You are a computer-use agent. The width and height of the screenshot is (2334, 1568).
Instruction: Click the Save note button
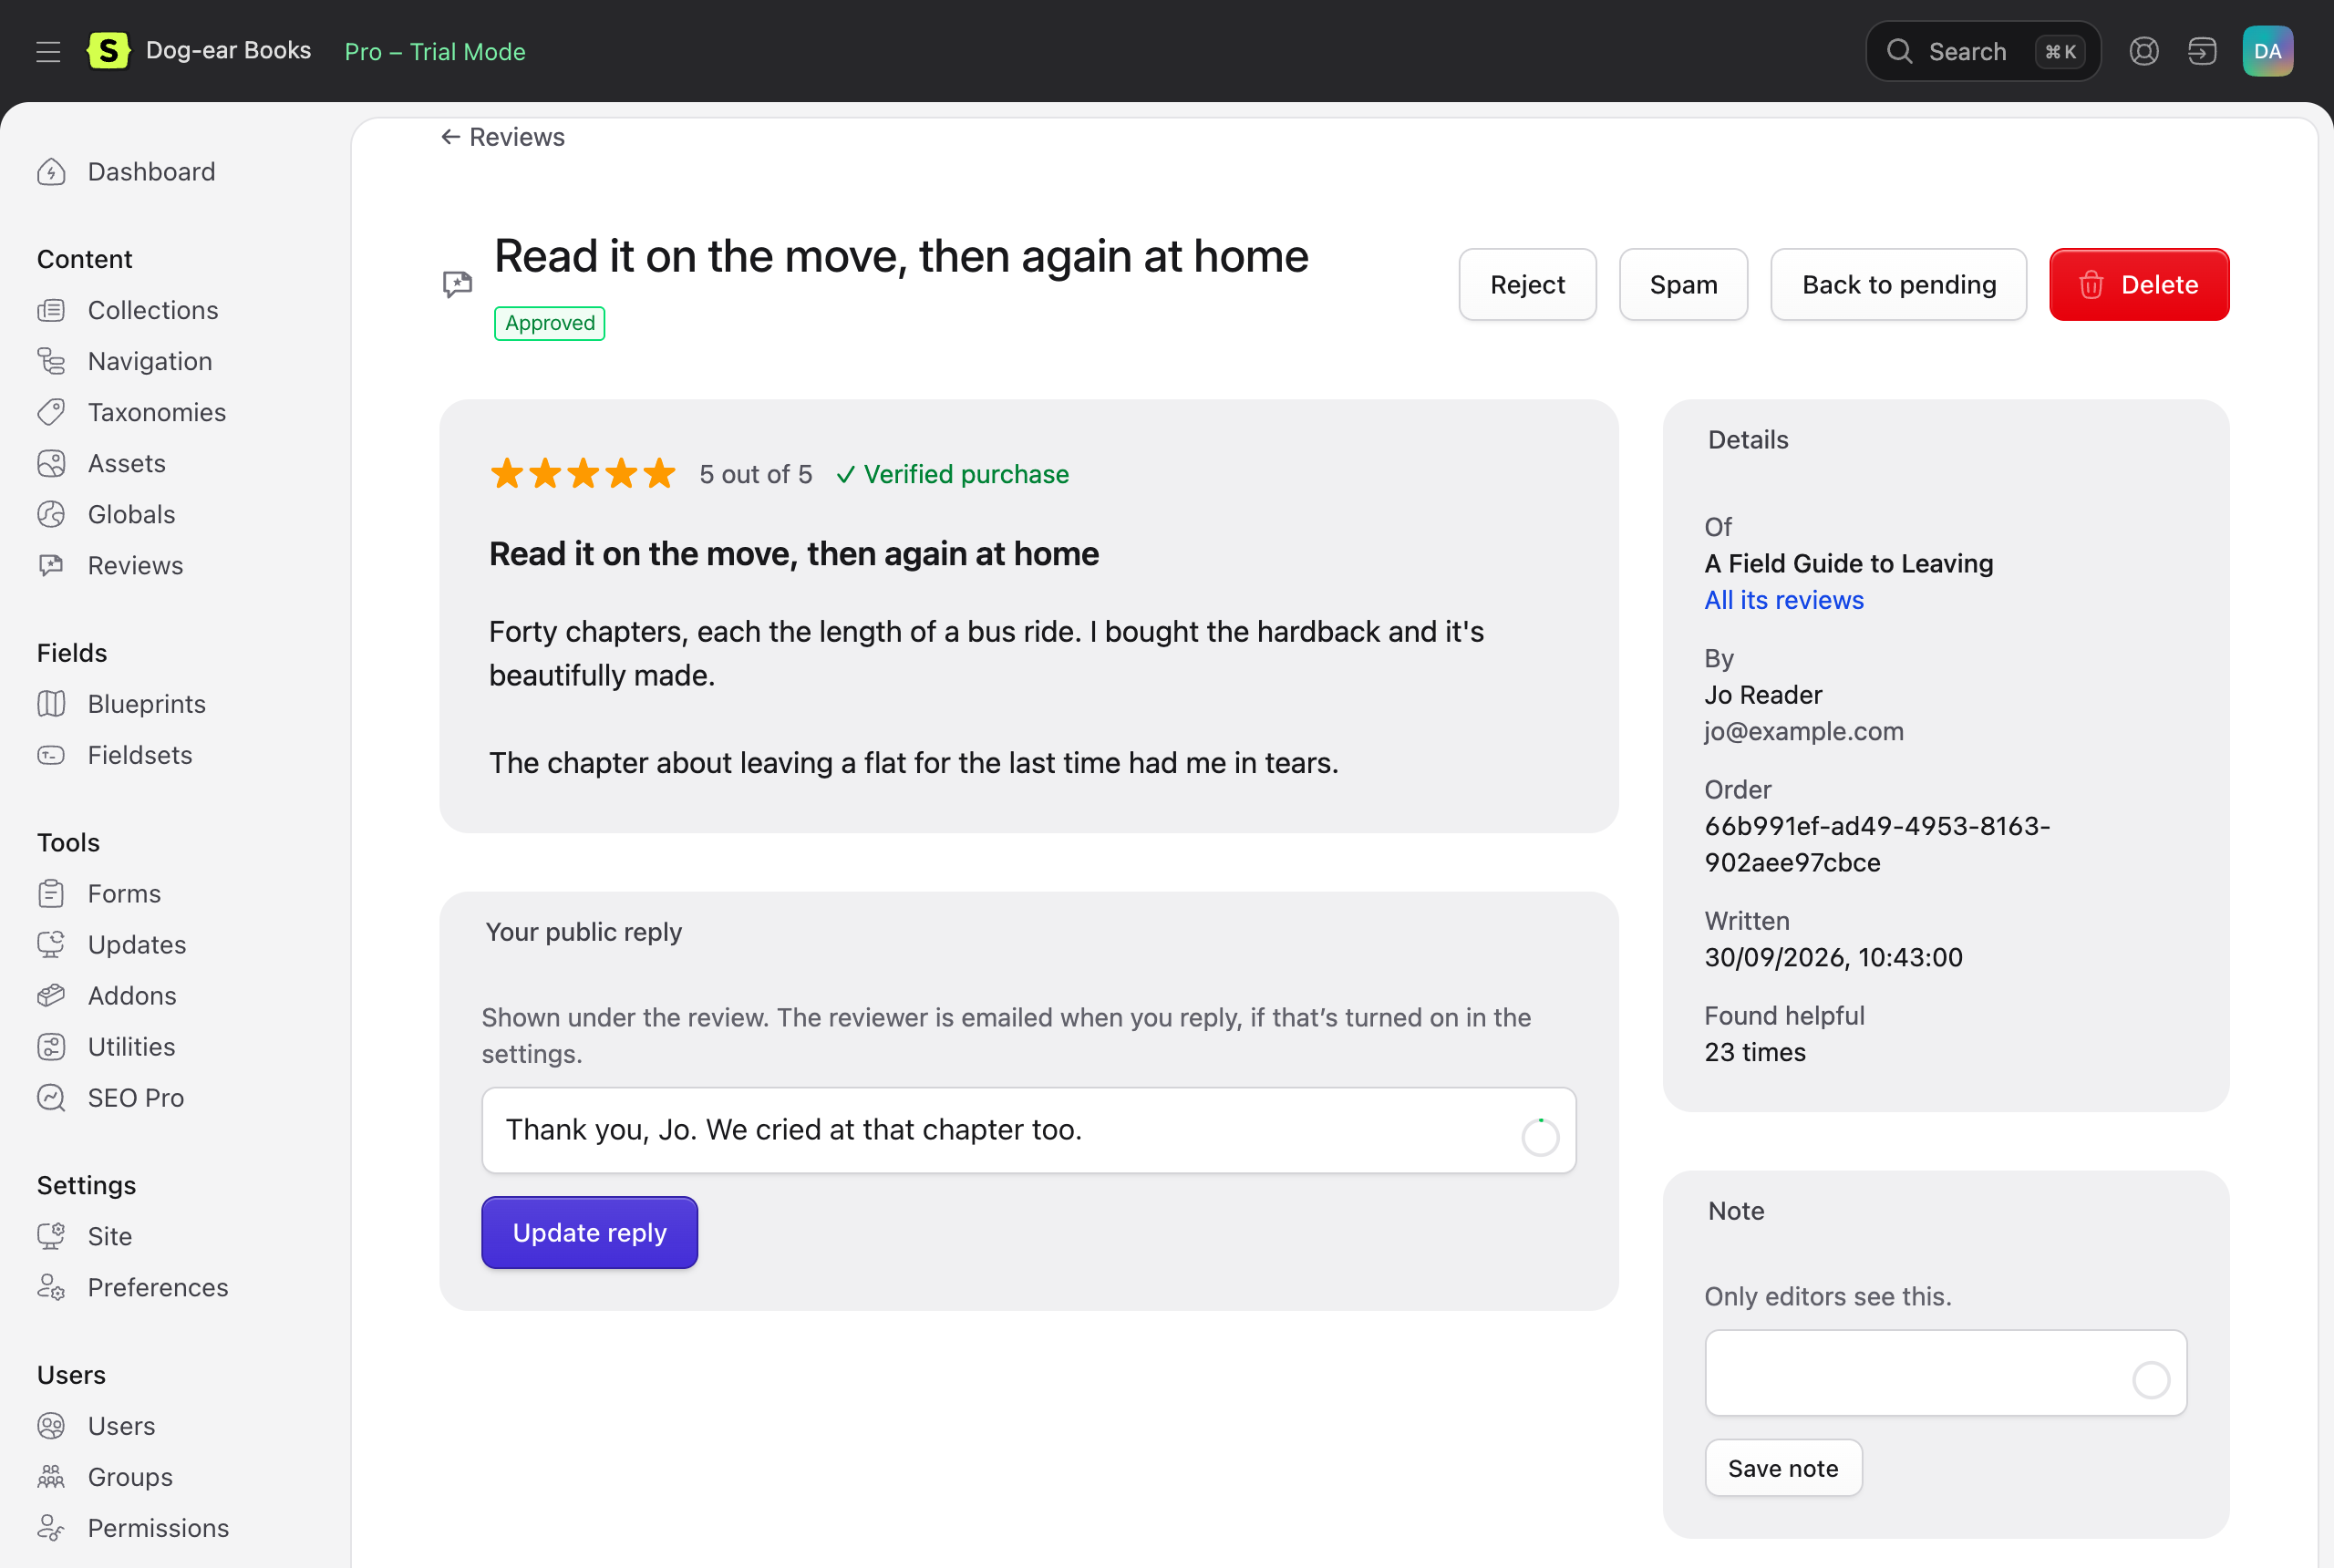1783,1469
